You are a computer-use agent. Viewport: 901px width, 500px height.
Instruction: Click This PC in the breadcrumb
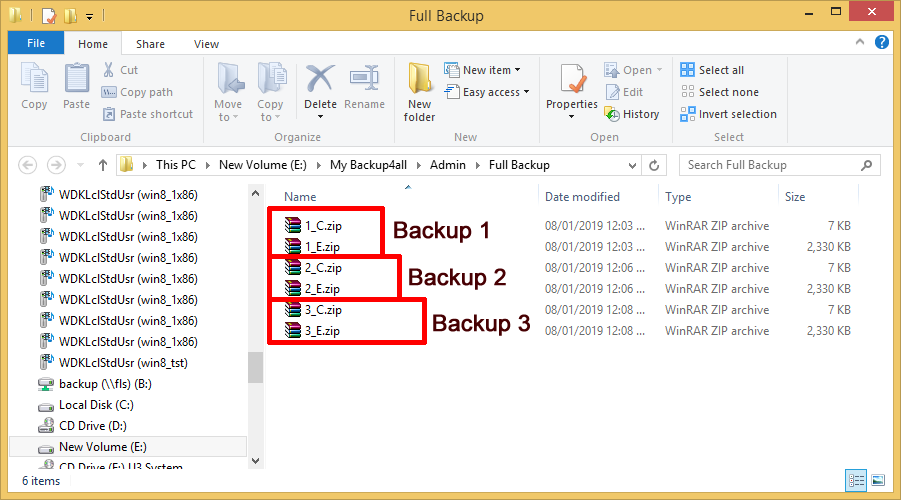click(176, 165)
